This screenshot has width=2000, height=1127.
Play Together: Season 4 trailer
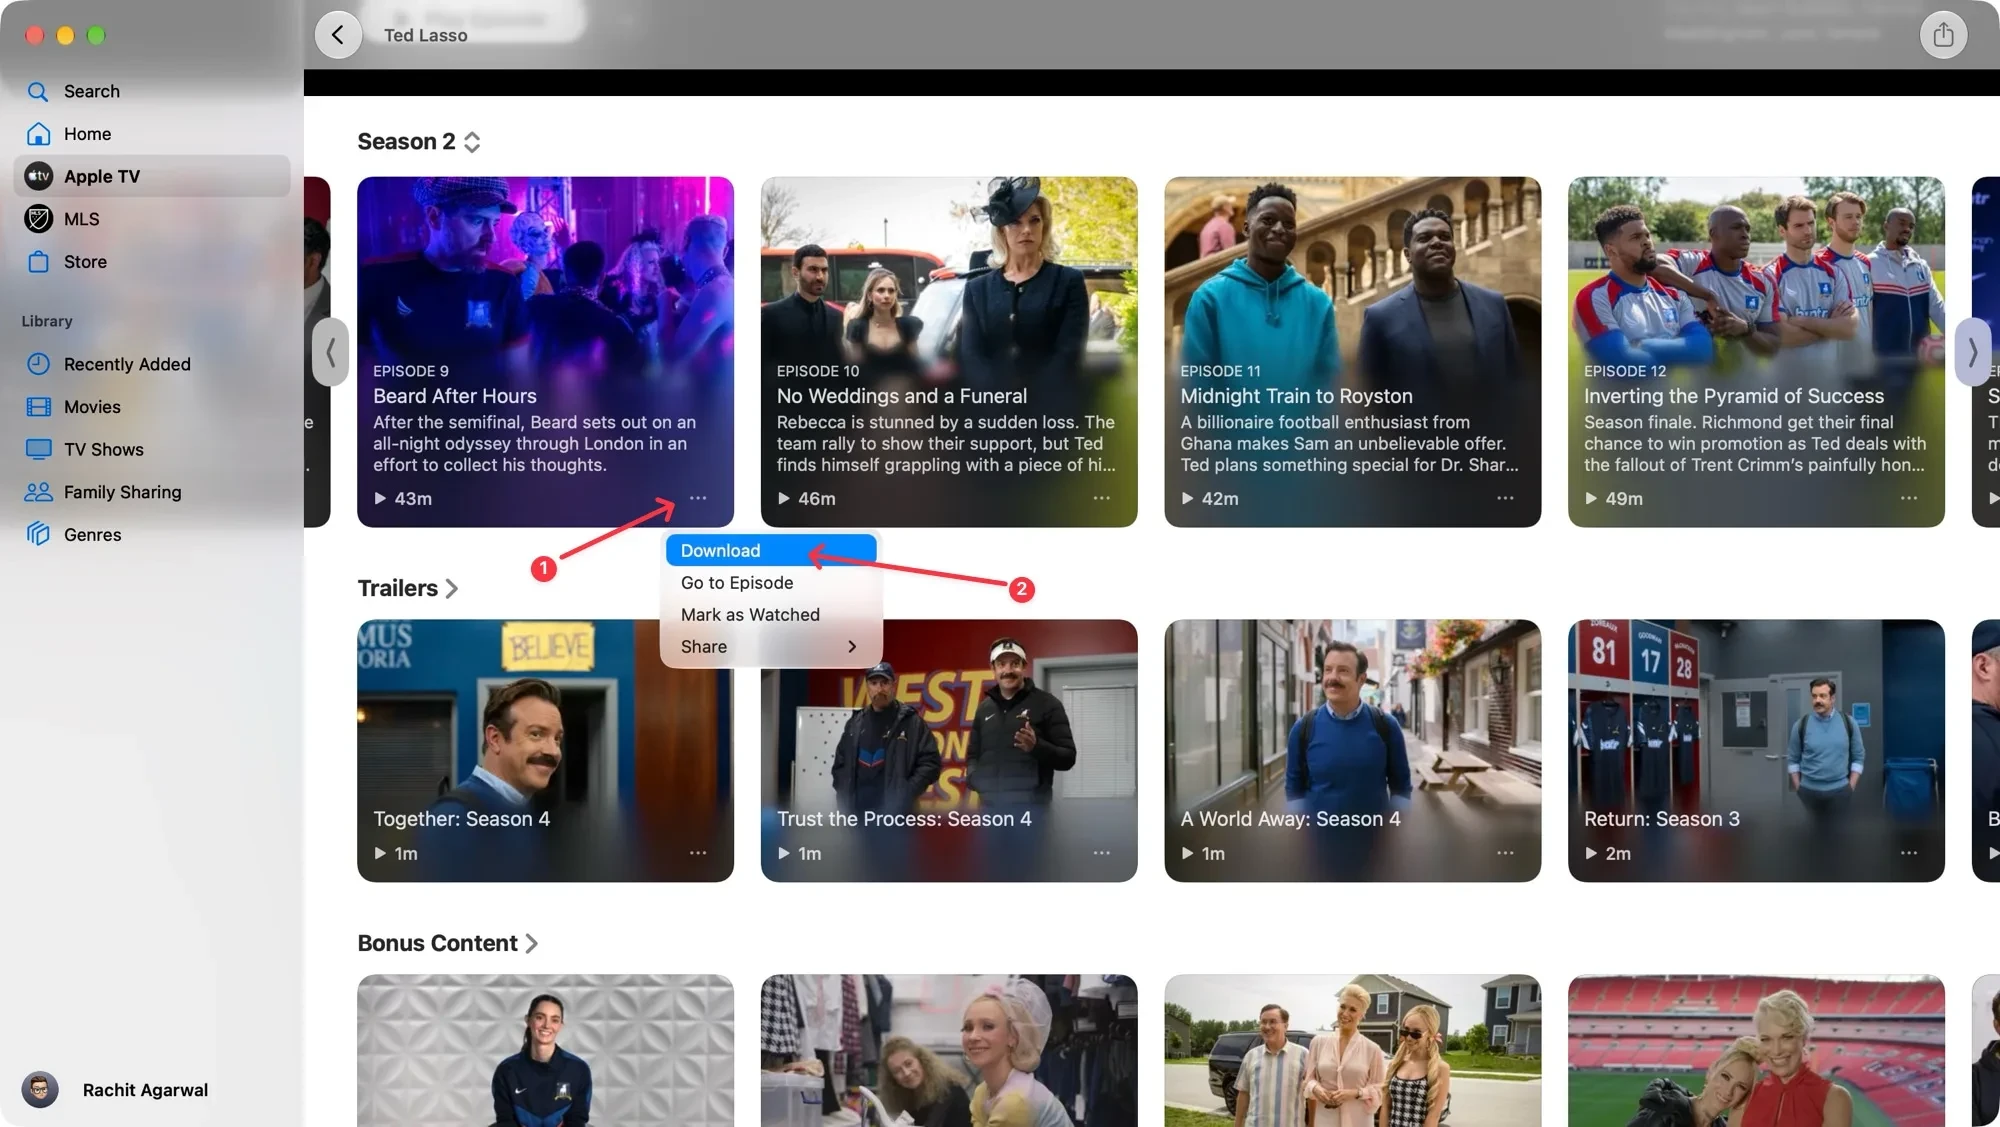point(396,853)
